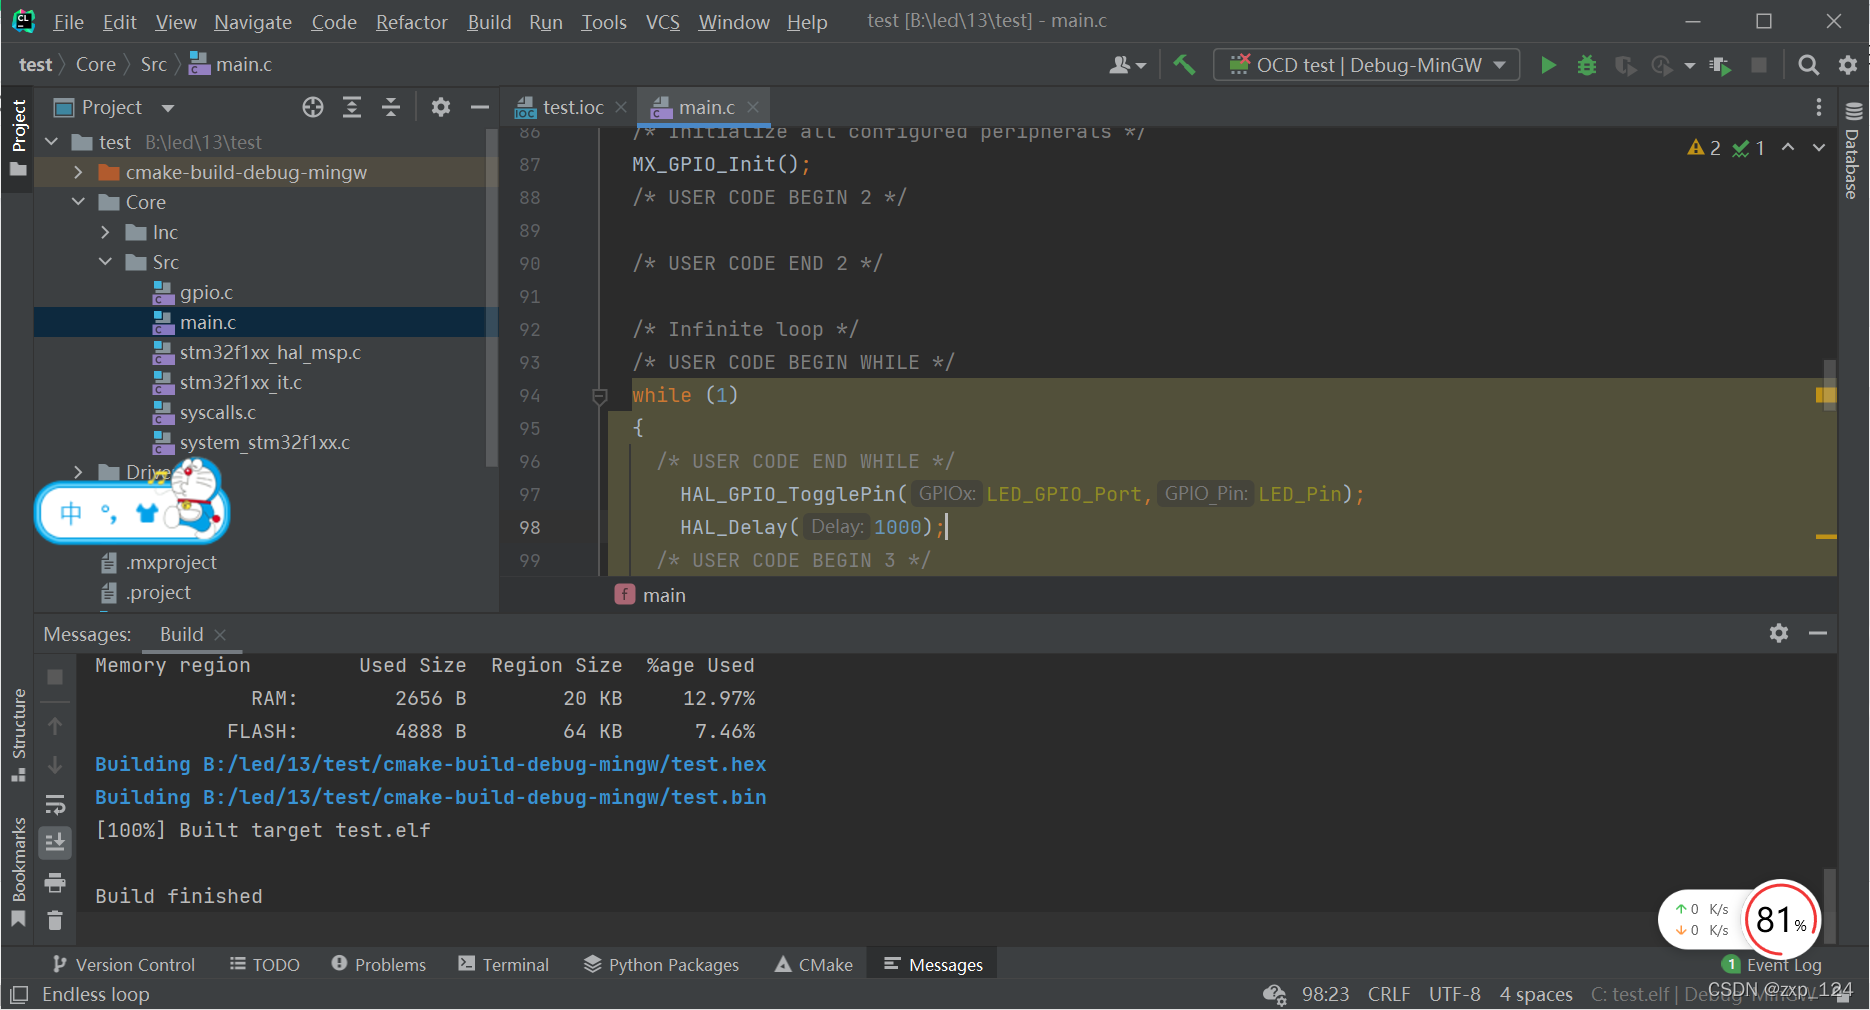Screen dimensions: 1870x1010
Task: Expand cmake-build-debug-mingw folder
Action: (x=78, y=172)
